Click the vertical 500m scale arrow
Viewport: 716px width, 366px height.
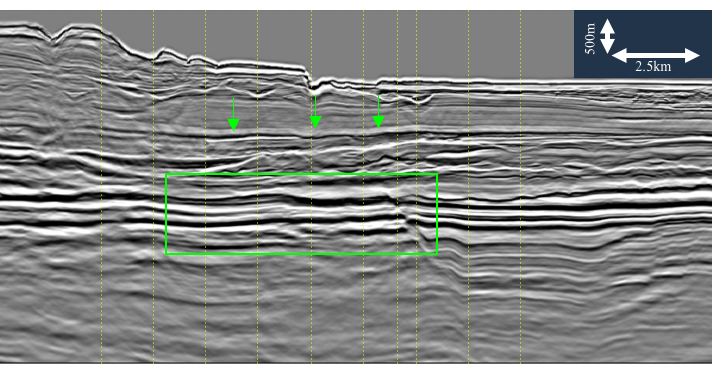coord(607,37)
